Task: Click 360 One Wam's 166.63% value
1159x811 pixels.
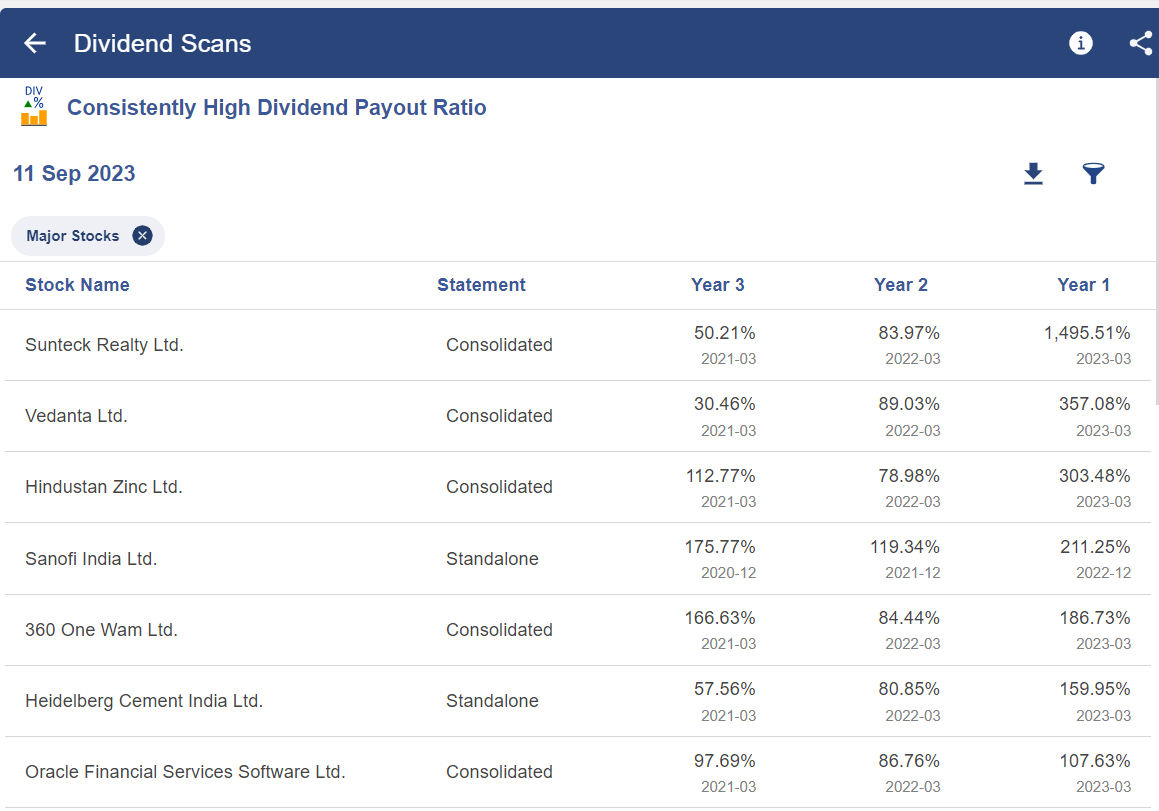Action: (720, 618)
